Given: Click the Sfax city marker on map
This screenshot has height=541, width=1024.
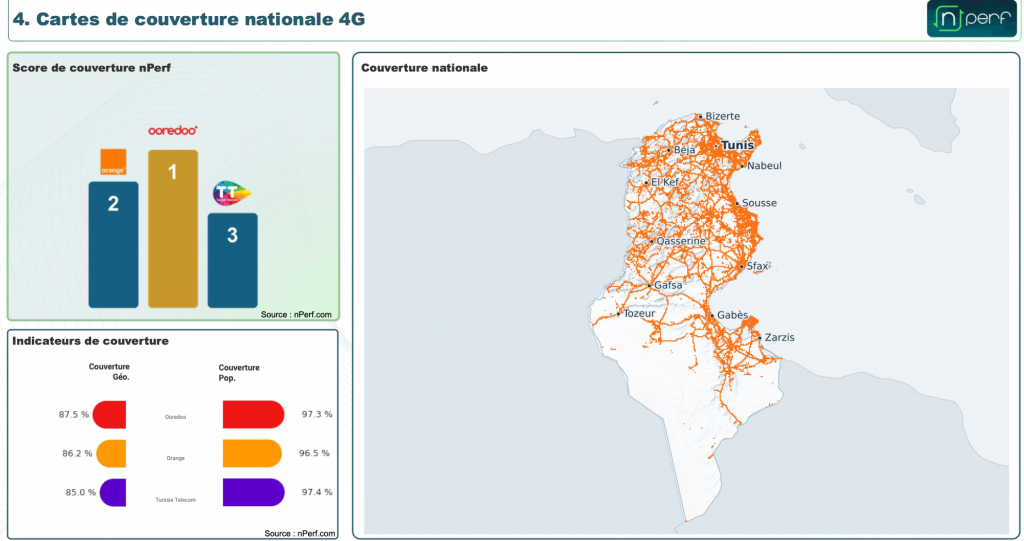Looking at the screenshot, I should (741, 267).
